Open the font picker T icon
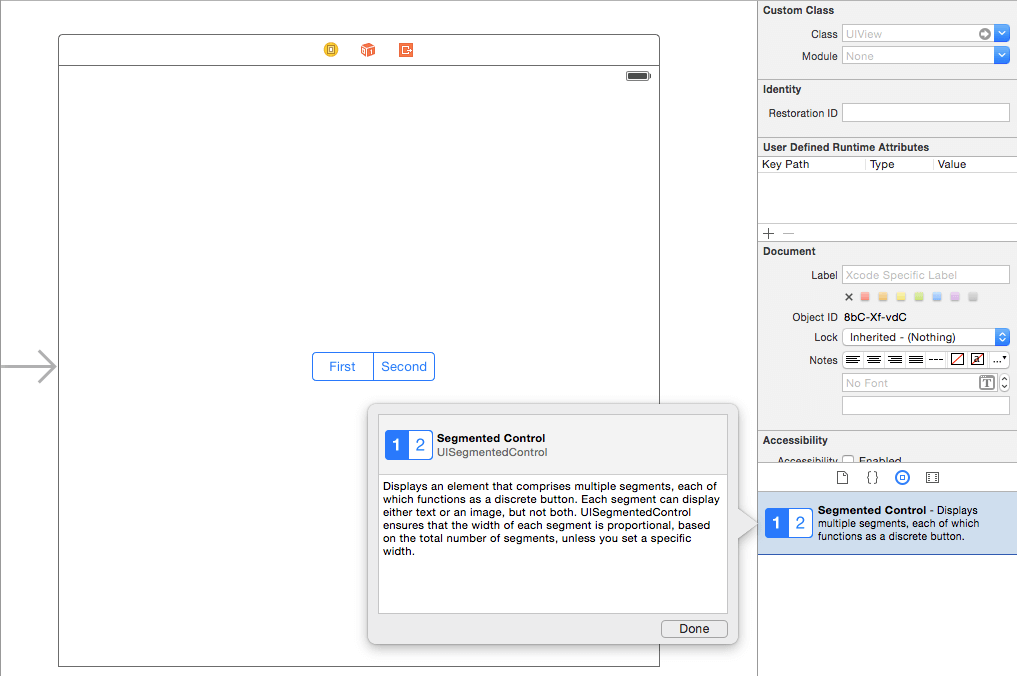 point(987,383)
